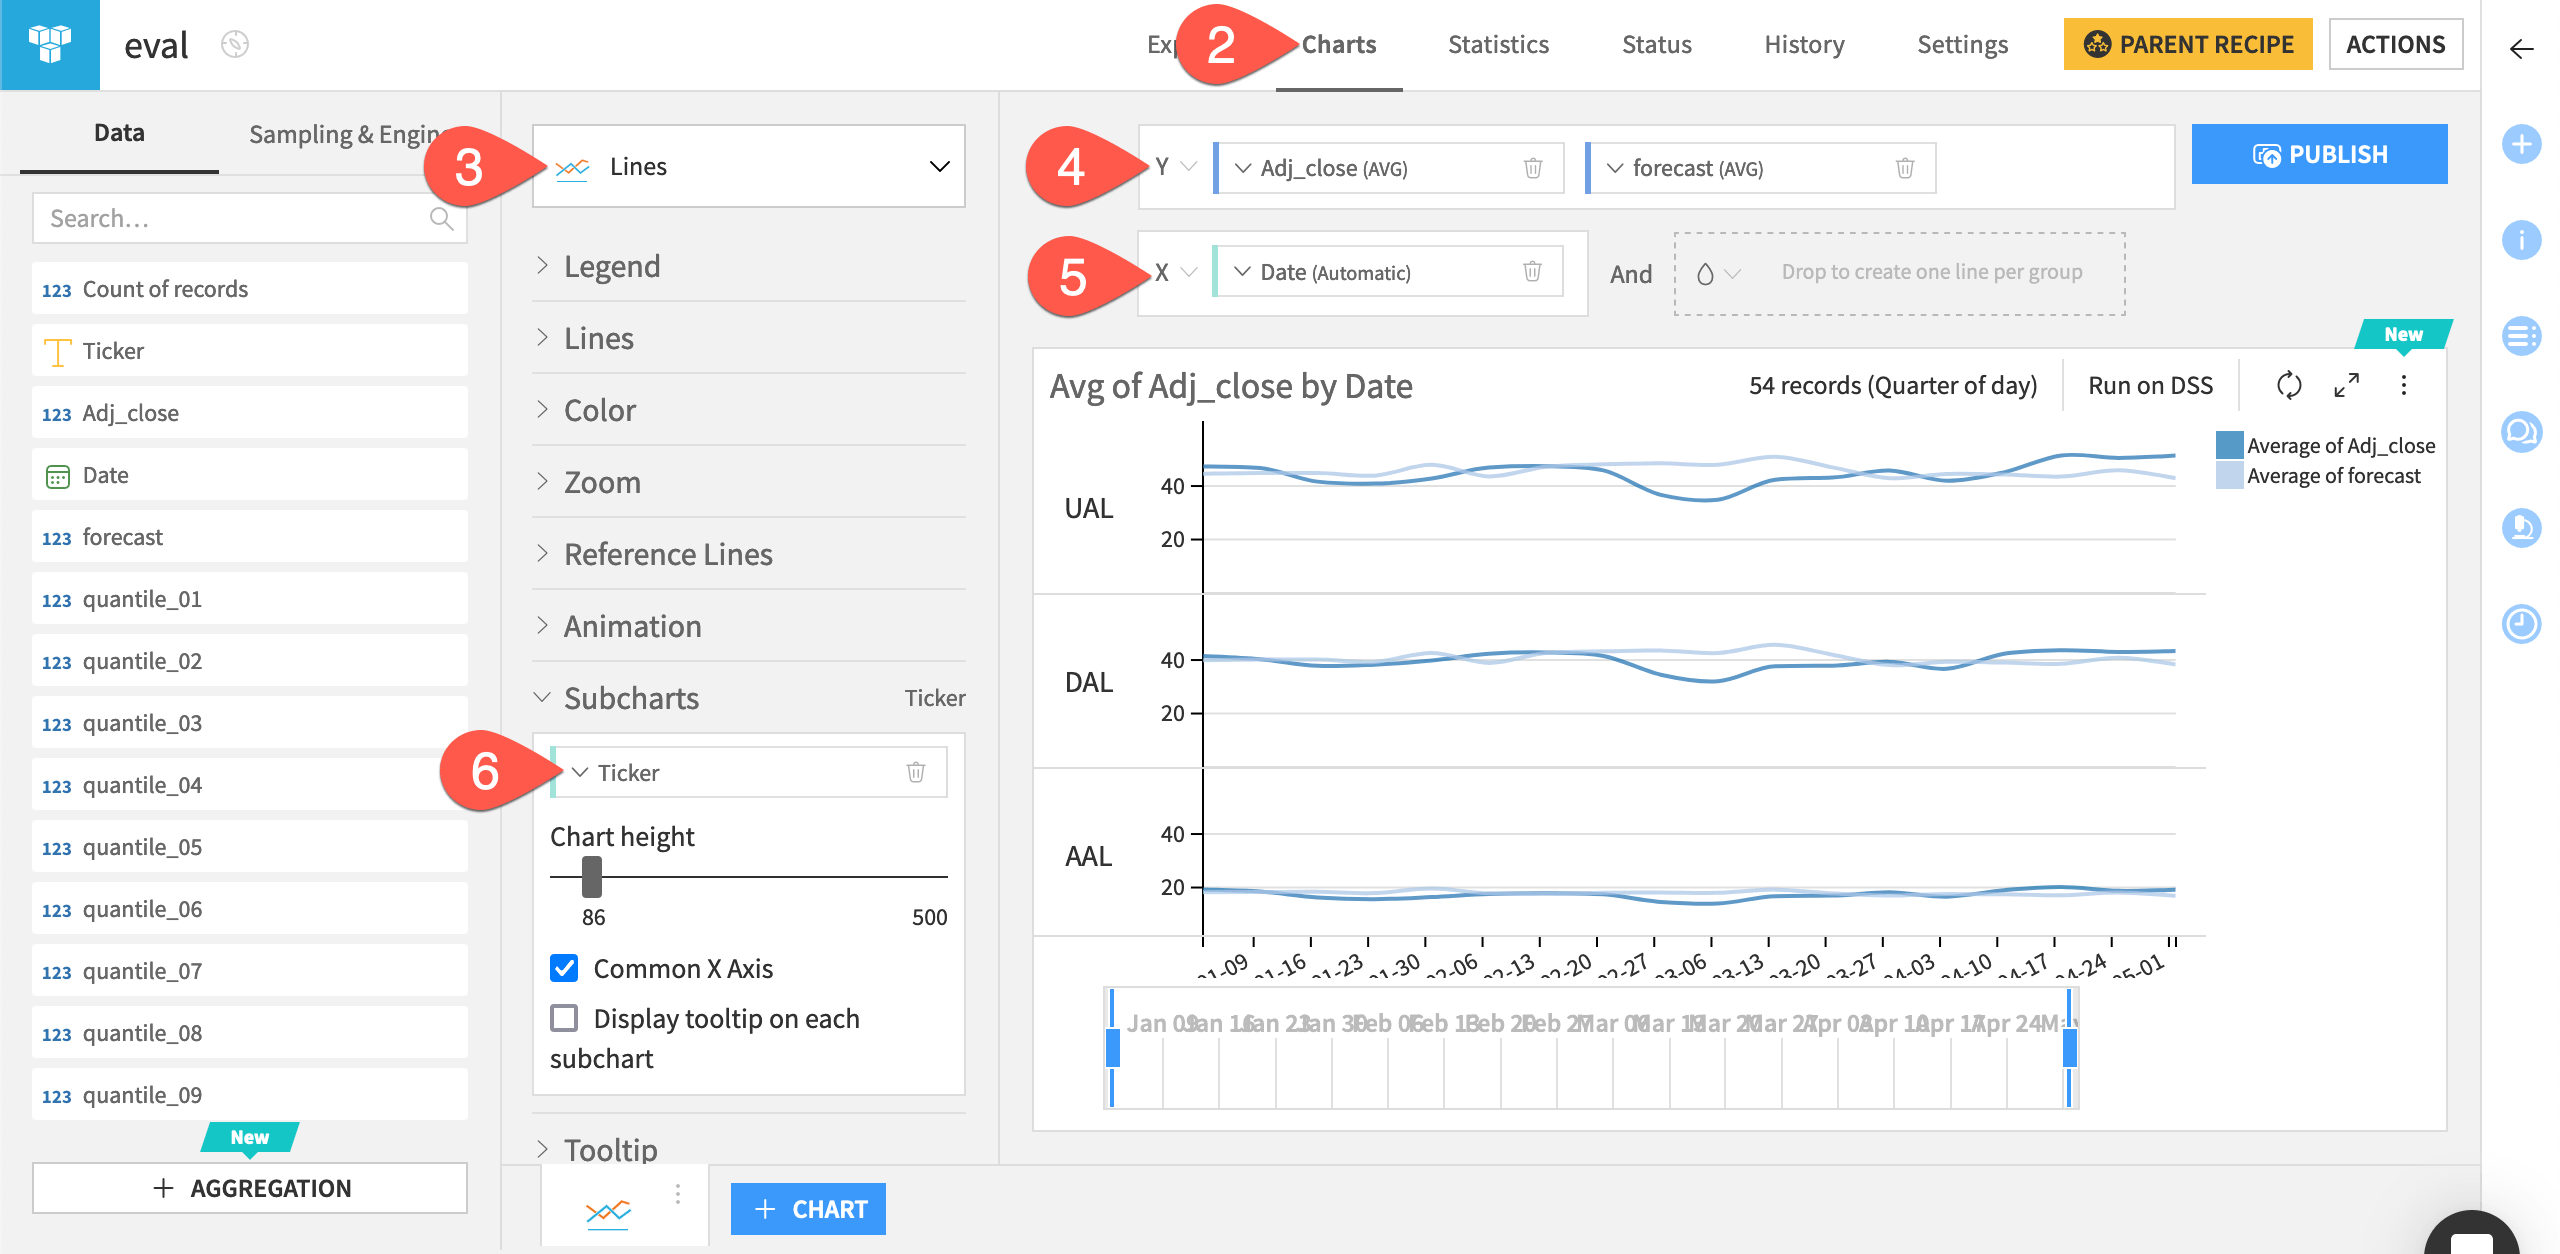Enable Display tooltip on each subchart
The image size is (2560, 1254).
[x=564, y=1018]
